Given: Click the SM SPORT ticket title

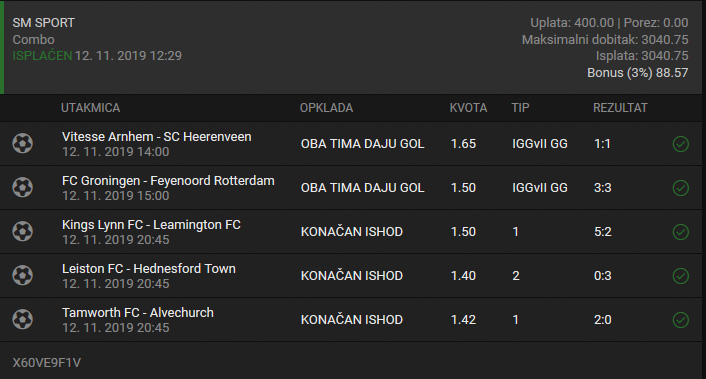Looking at the screenshot, I should (x=44, y=23).
